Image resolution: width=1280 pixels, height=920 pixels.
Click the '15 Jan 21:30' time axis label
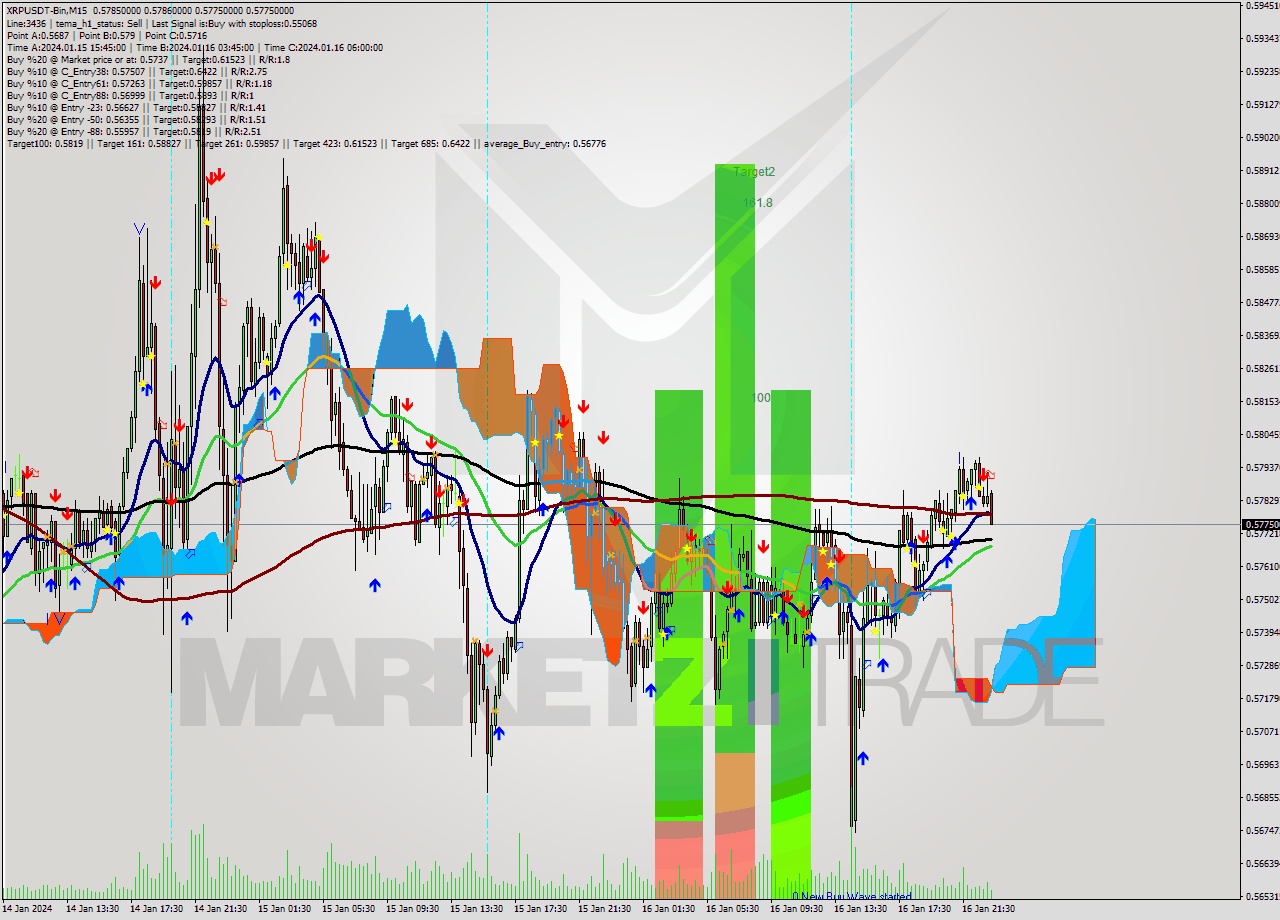tap(604, 909)
